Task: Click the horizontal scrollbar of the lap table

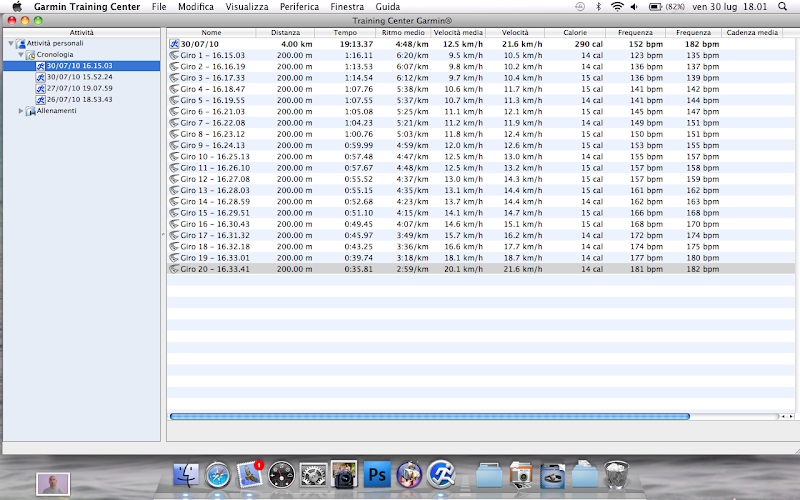Action: click(x=430, y=416)
